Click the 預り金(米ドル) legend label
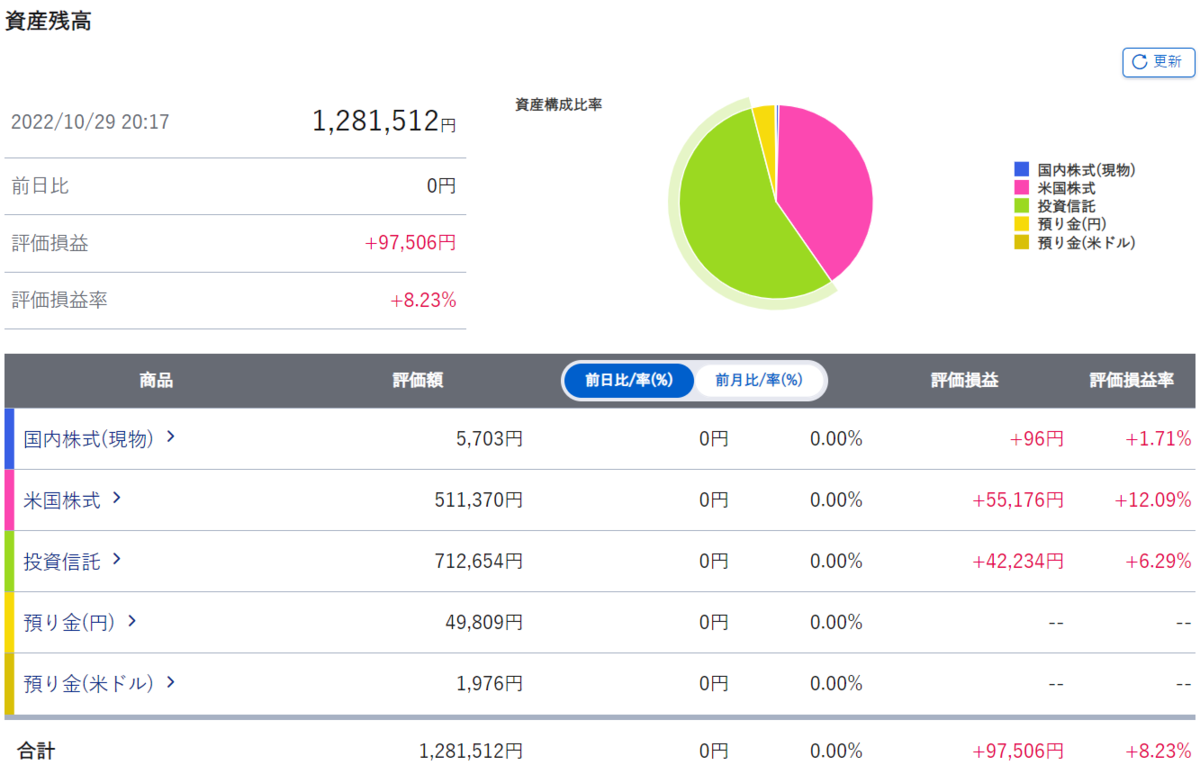This screenshot has width=1200, height=783. tap(1087, 242)
